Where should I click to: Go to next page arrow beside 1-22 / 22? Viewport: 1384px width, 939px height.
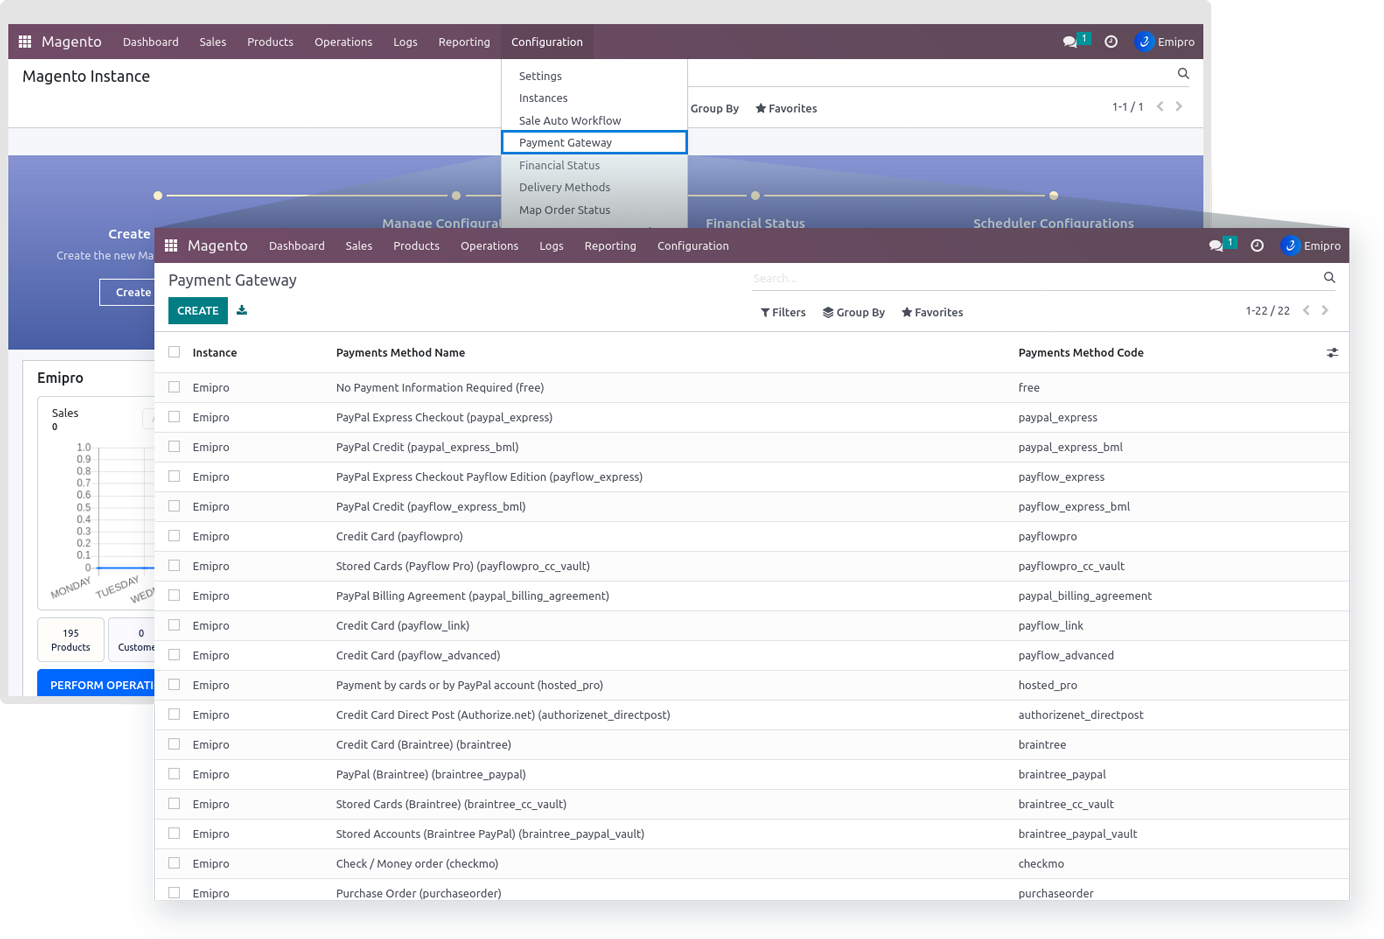pyautogui.click(x=1325, y=311)
